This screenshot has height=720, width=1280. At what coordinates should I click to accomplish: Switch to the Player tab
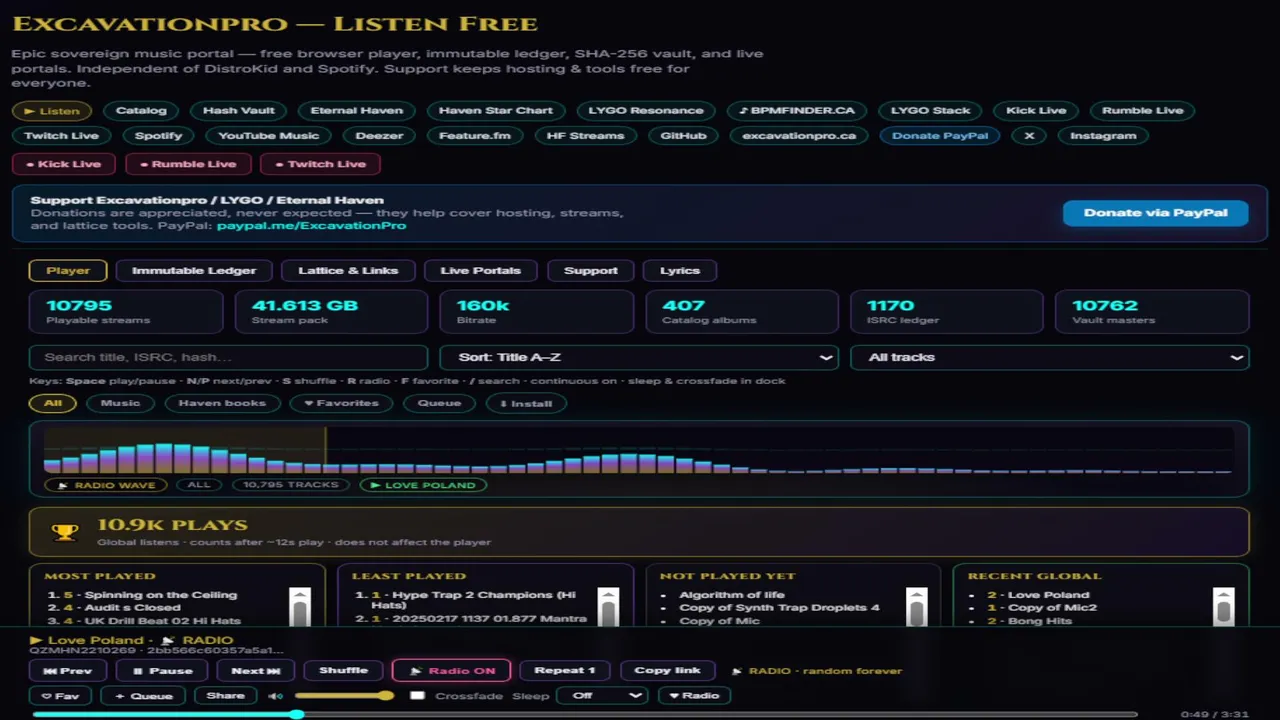(x=68, y=270)
